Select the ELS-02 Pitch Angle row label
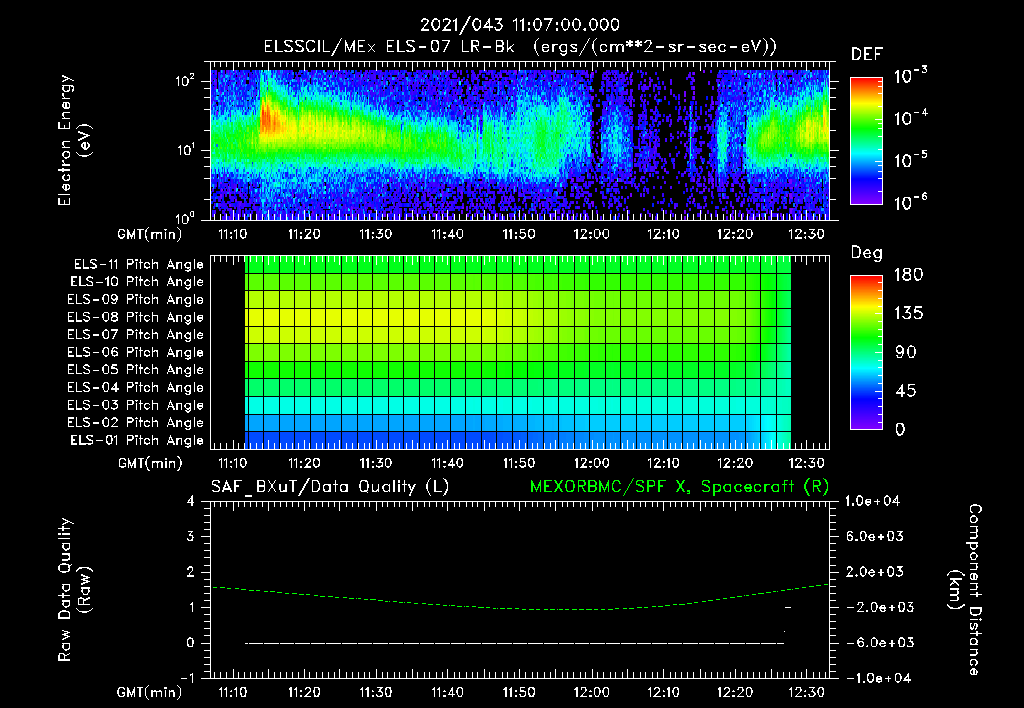The height and width of the screenshot is (708, 1024). 136,423
